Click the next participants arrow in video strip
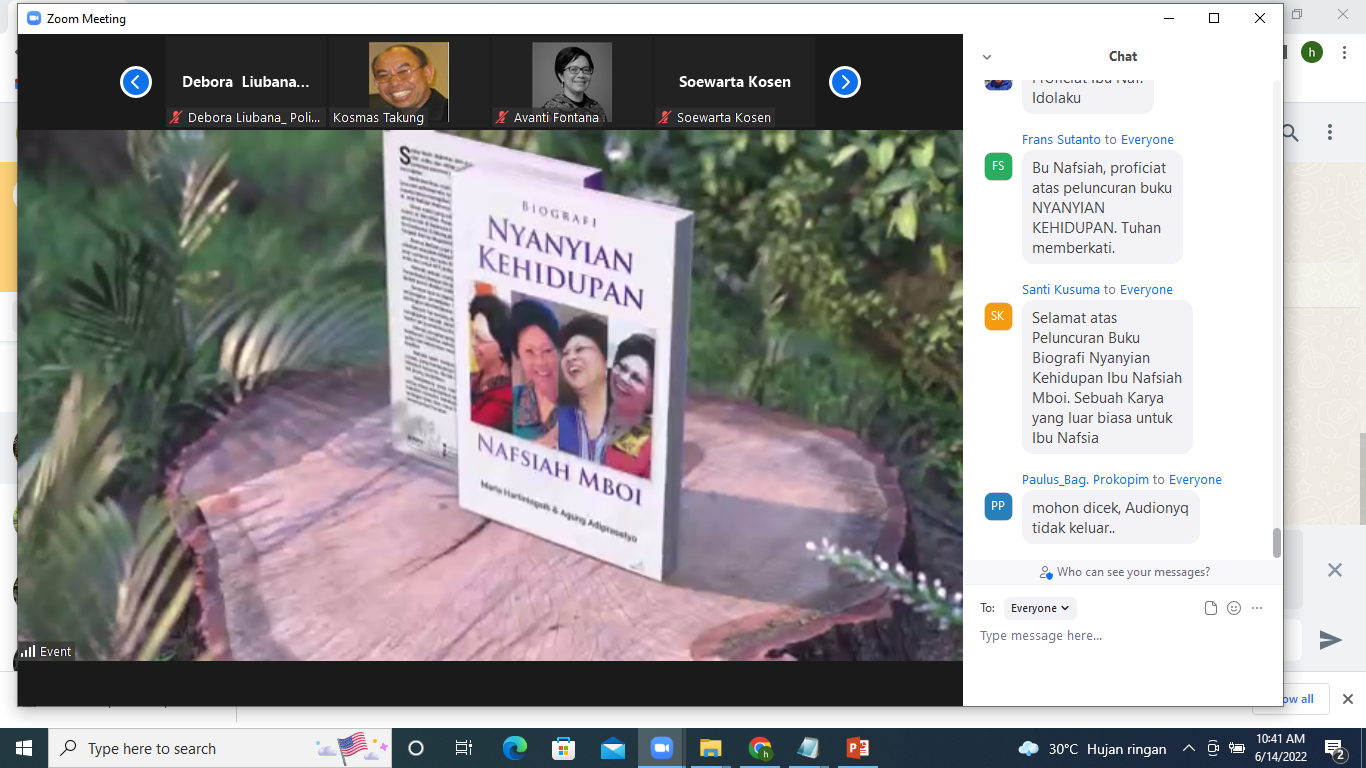This screenshot has width=1366, height=768. point(845,82)
